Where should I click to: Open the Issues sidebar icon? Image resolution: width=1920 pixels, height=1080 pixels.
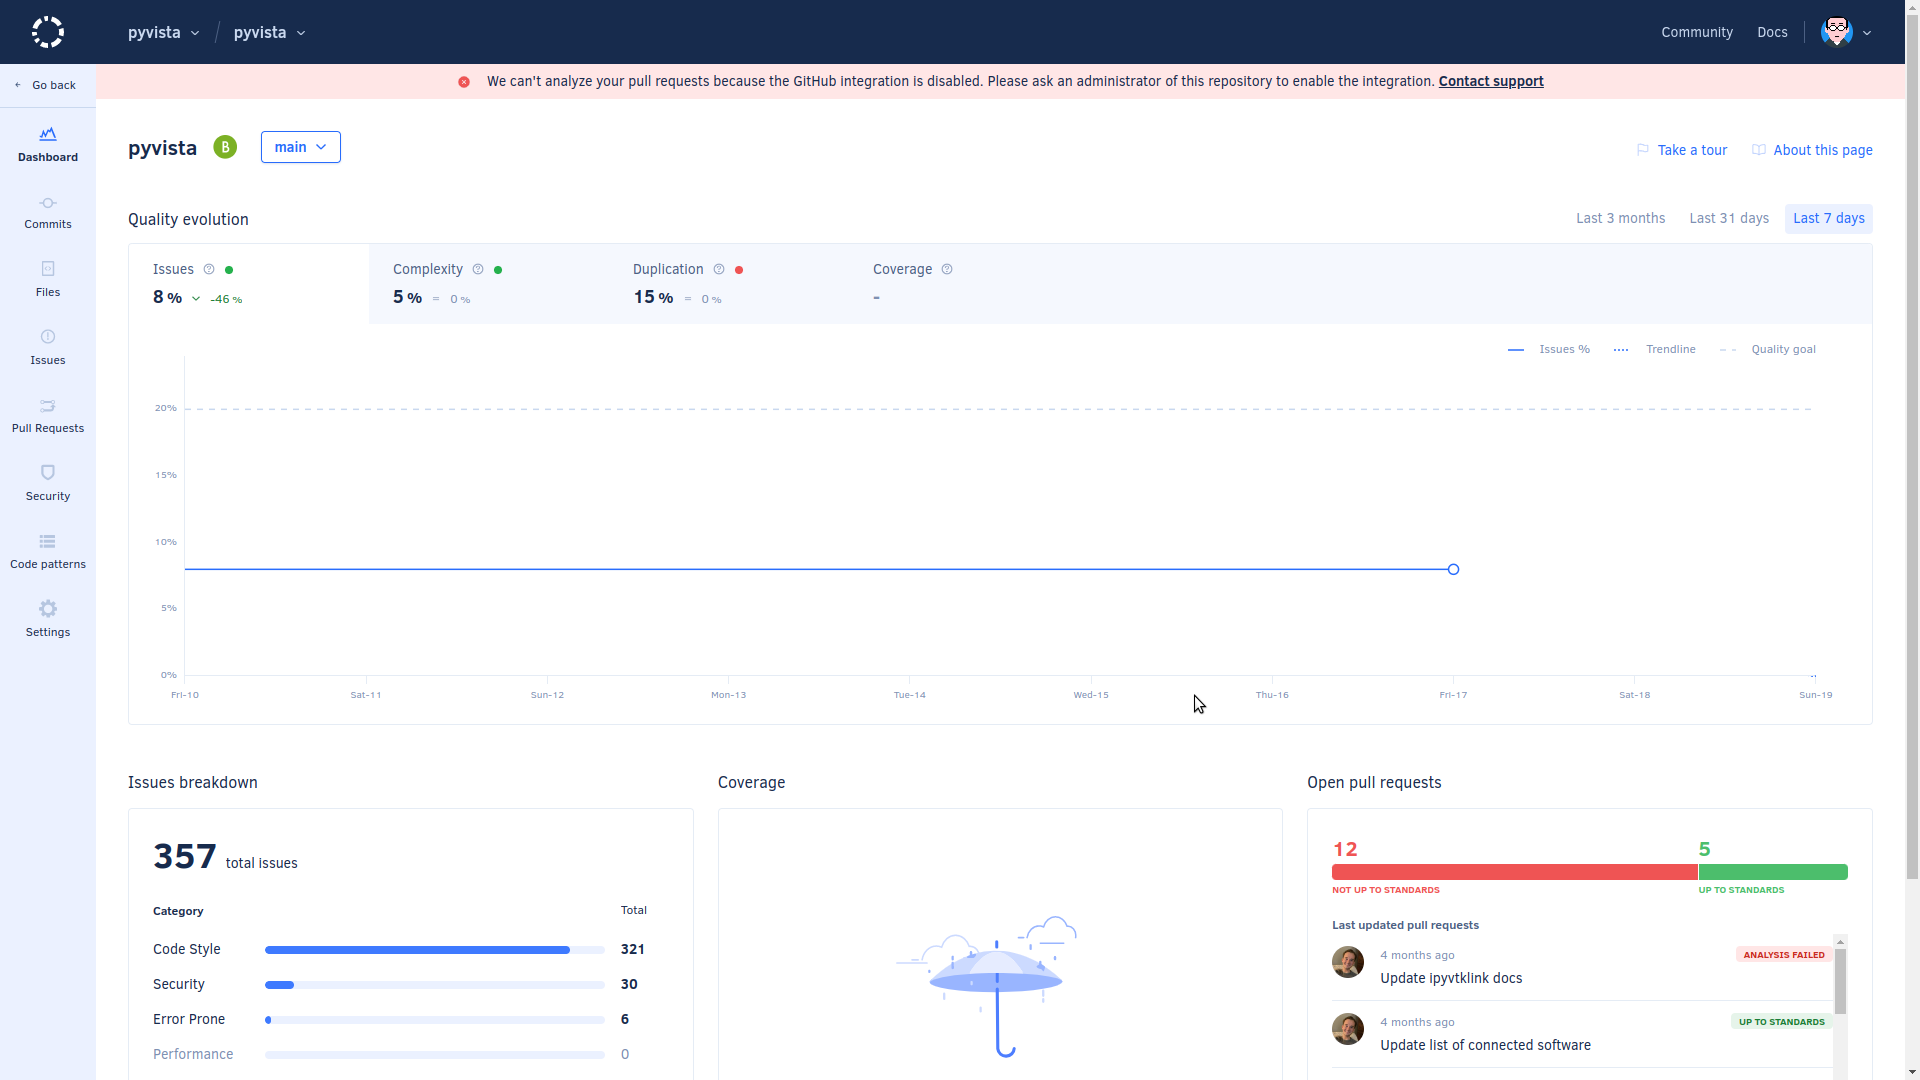point(48,337)
